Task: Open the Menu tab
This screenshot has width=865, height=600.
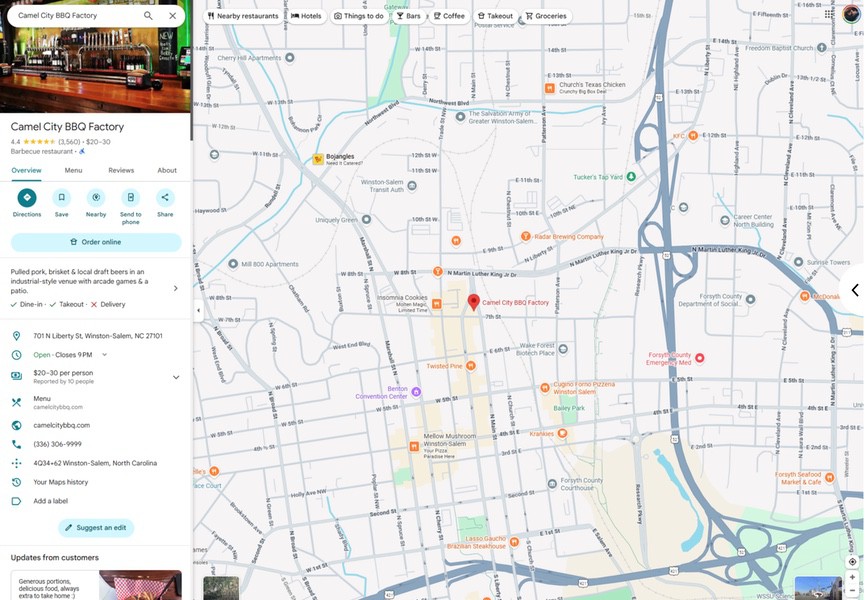Action: click(x=73, y=170)
